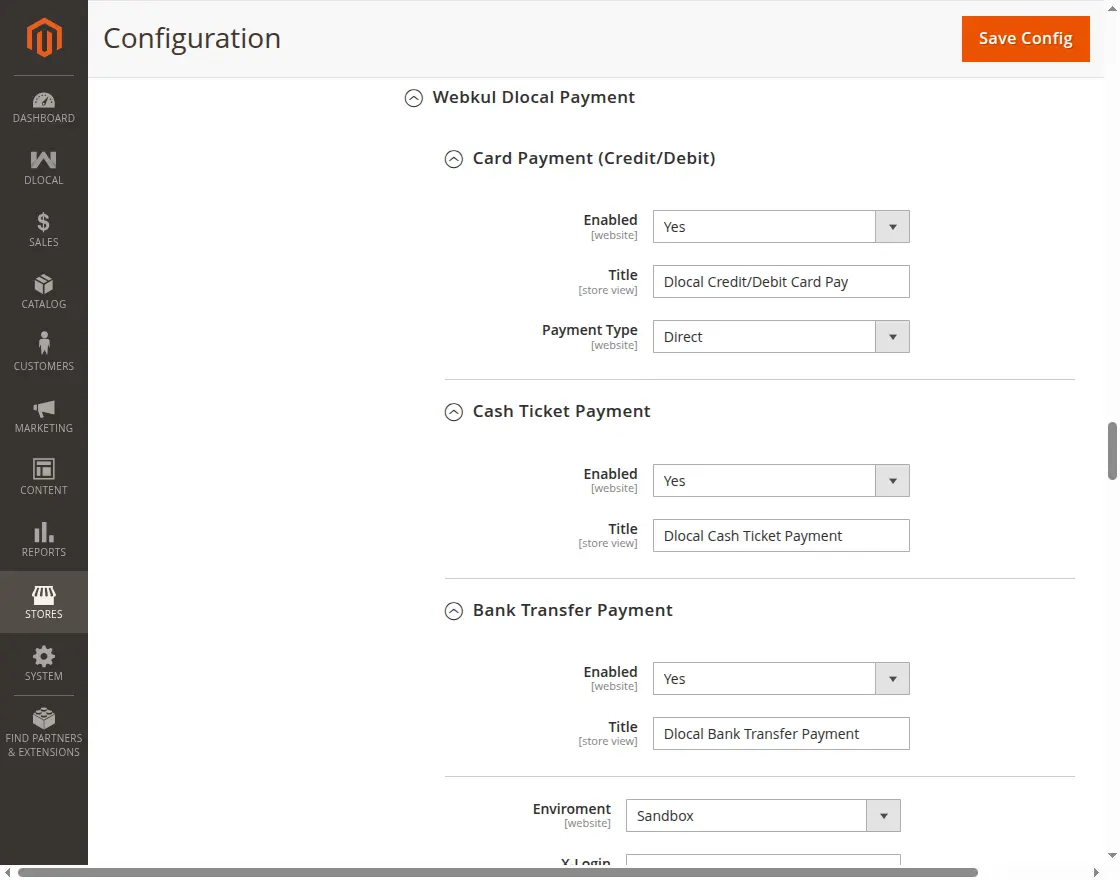The height and width of the screenshot is (880, 1120).
Task: Open the Dashboard sidebar icon
Action: click(44, 101)
